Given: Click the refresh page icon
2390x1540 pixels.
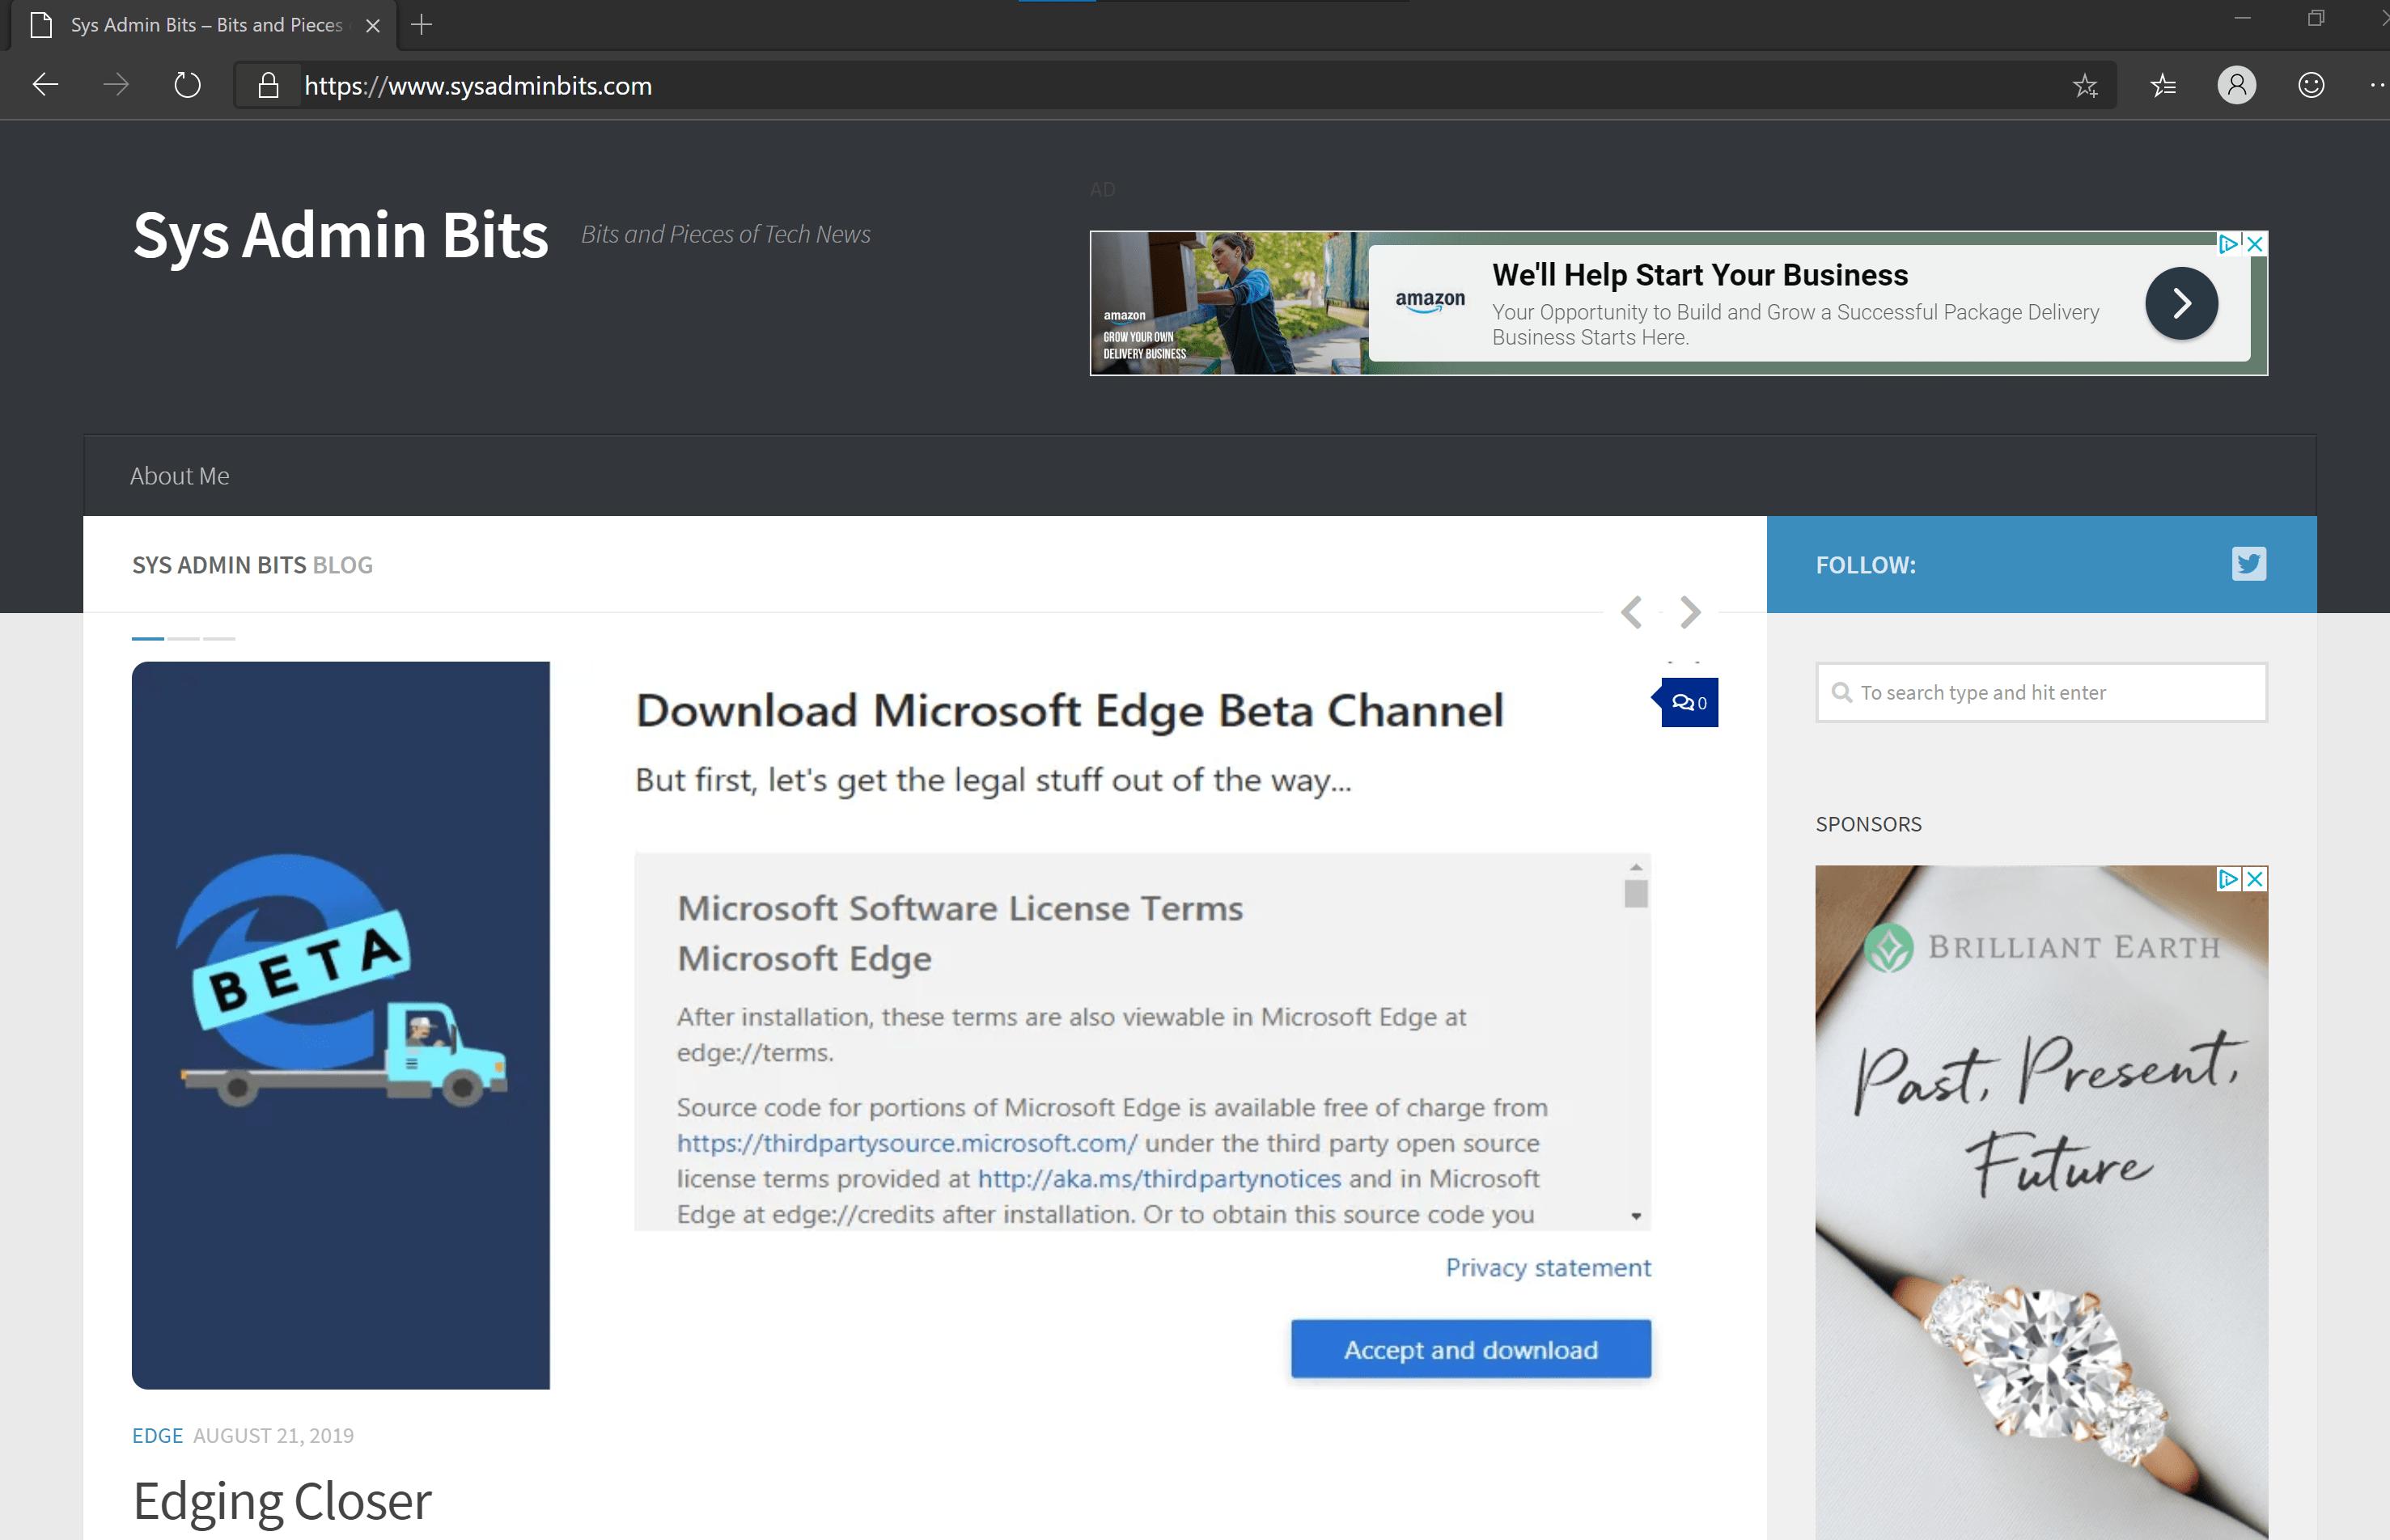Looking at the screenshot, I should 187,85.
